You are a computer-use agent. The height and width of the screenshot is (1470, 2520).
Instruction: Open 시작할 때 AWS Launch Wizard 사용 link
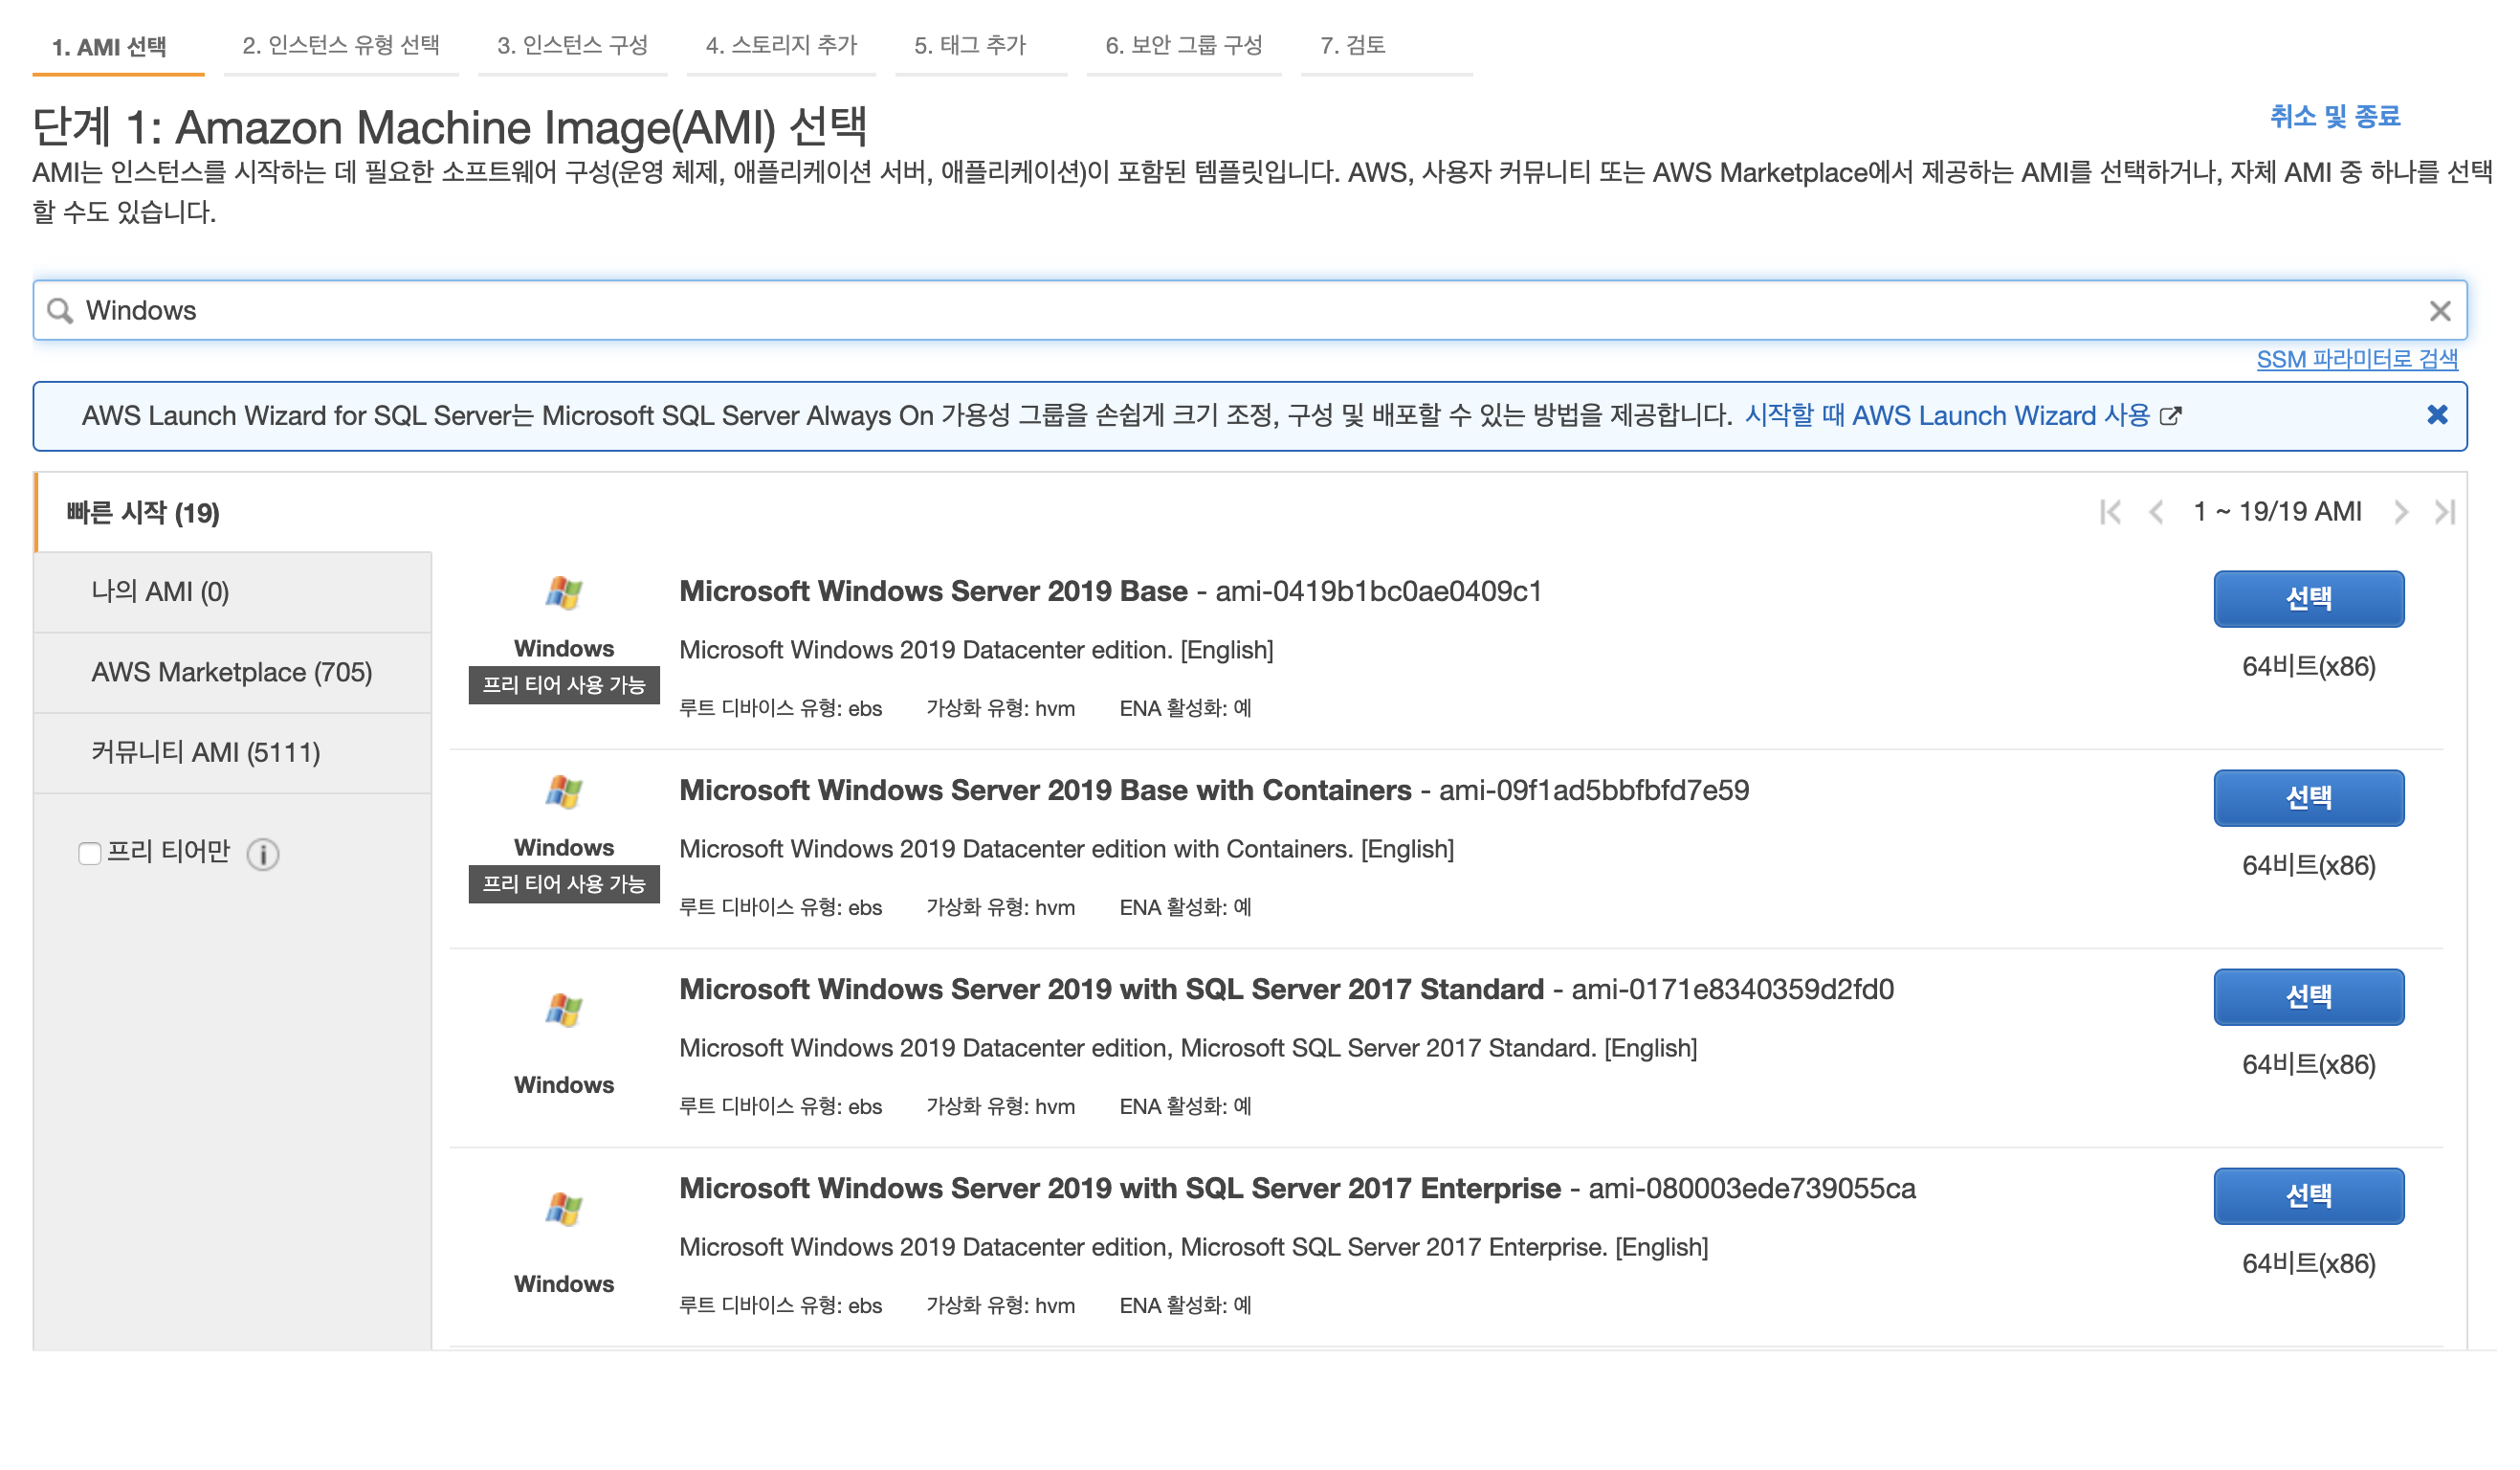(x=1947, y=415)
